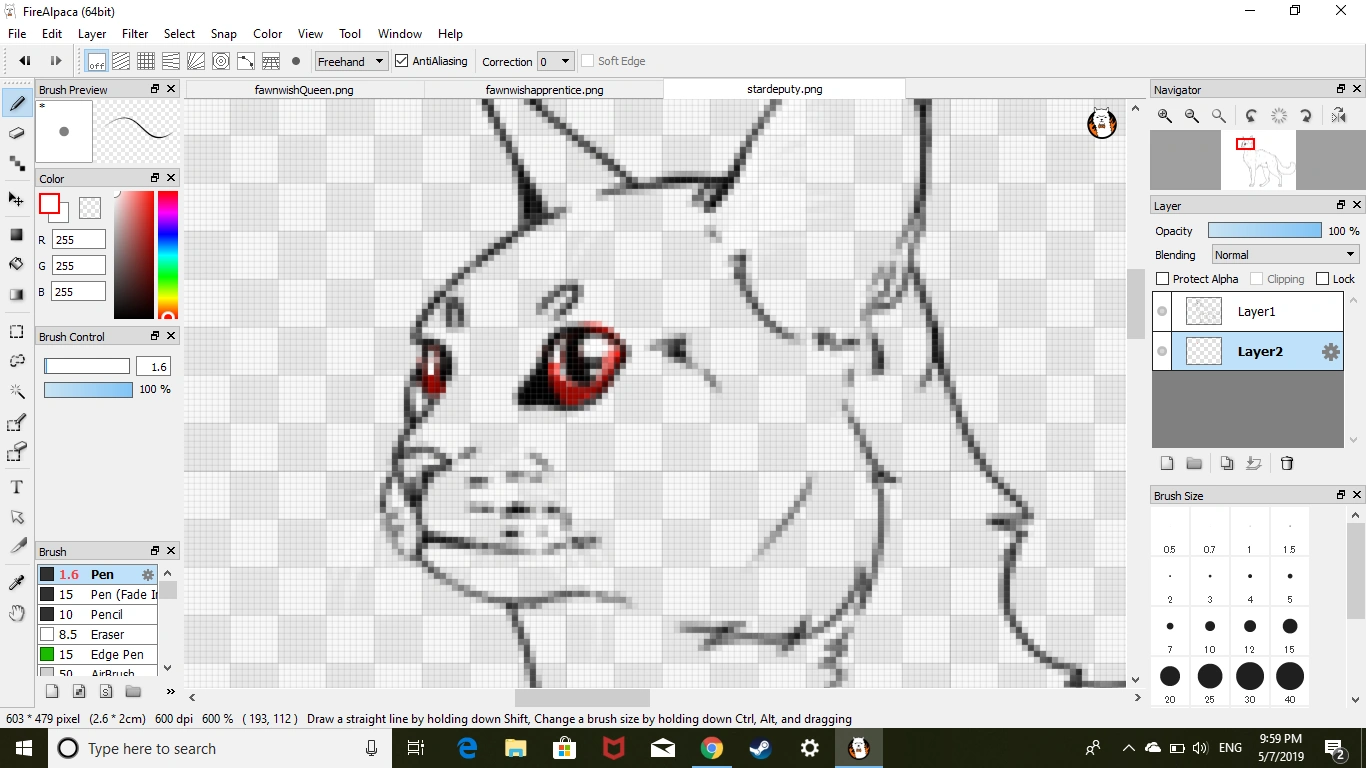Switch to the fawnwishQueen.png tab

coord(304,89)
